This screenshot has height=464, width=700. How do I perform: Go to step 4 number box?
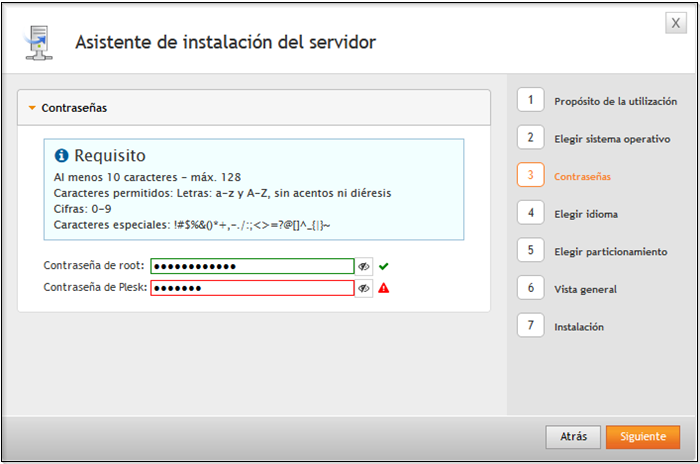pyautogui.click(x=530, y=212)
